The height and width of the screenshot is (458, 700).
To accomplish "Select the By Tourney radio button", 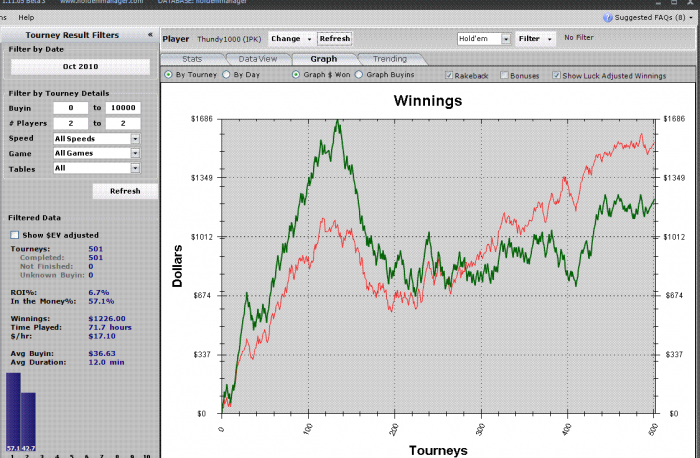I will click(x=168, y=75).
